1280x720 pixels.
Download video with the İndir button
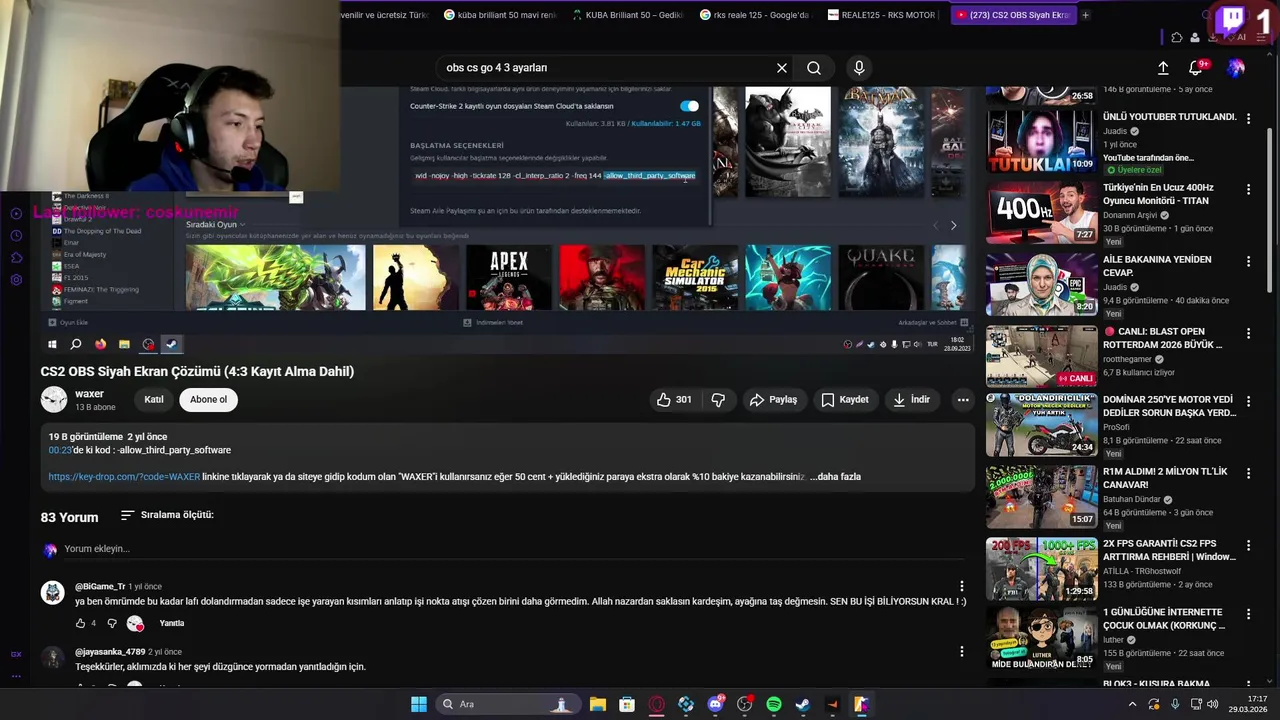click(911, 399)
